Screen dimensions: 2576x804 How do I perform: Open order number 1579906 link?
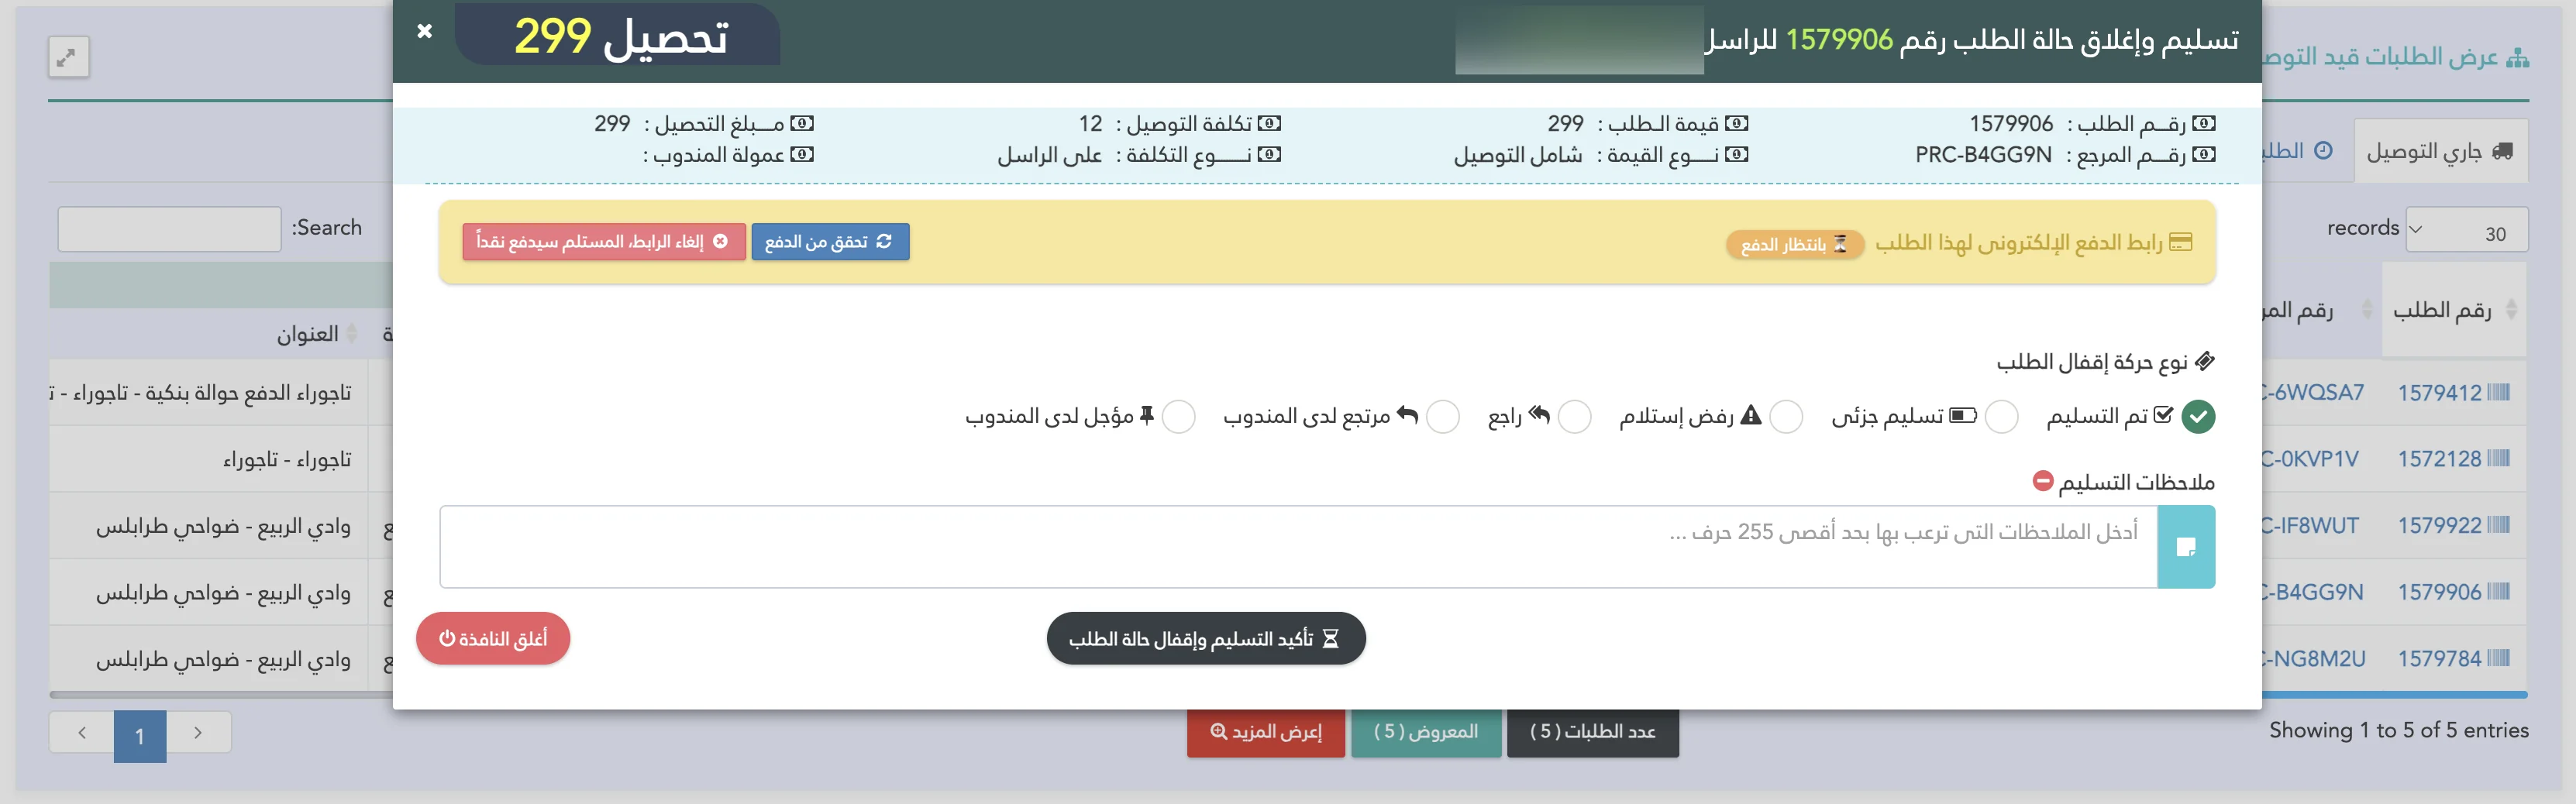pyautogui.click(x=2439, y=592)
